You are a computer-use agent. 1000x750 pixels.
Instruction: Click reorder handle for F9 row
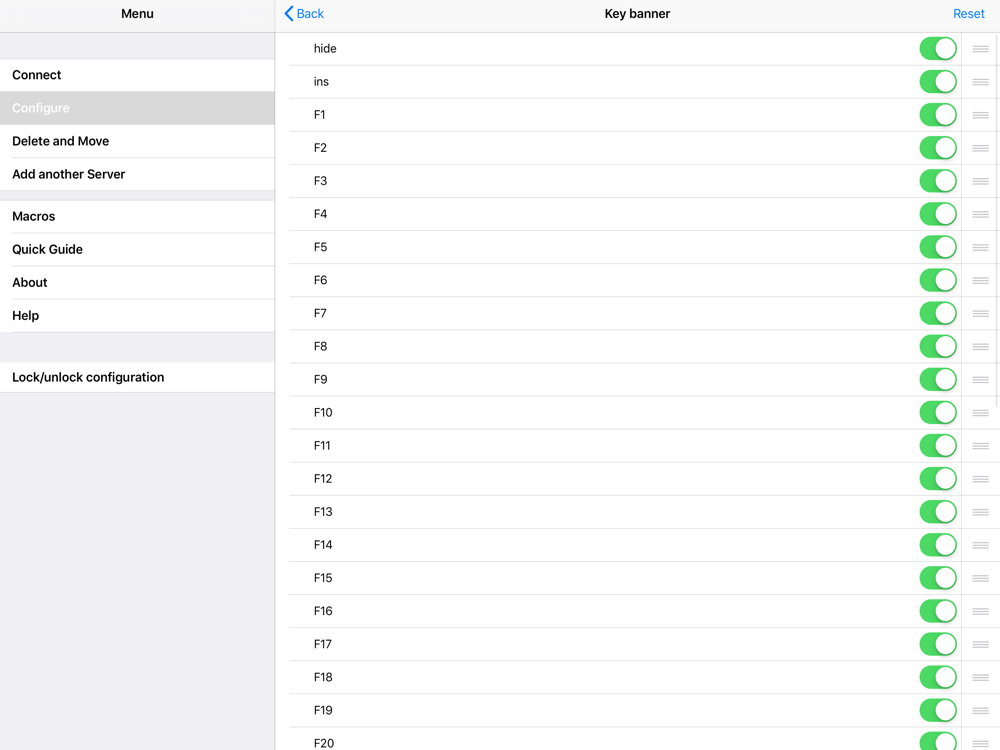click(980, 379)
